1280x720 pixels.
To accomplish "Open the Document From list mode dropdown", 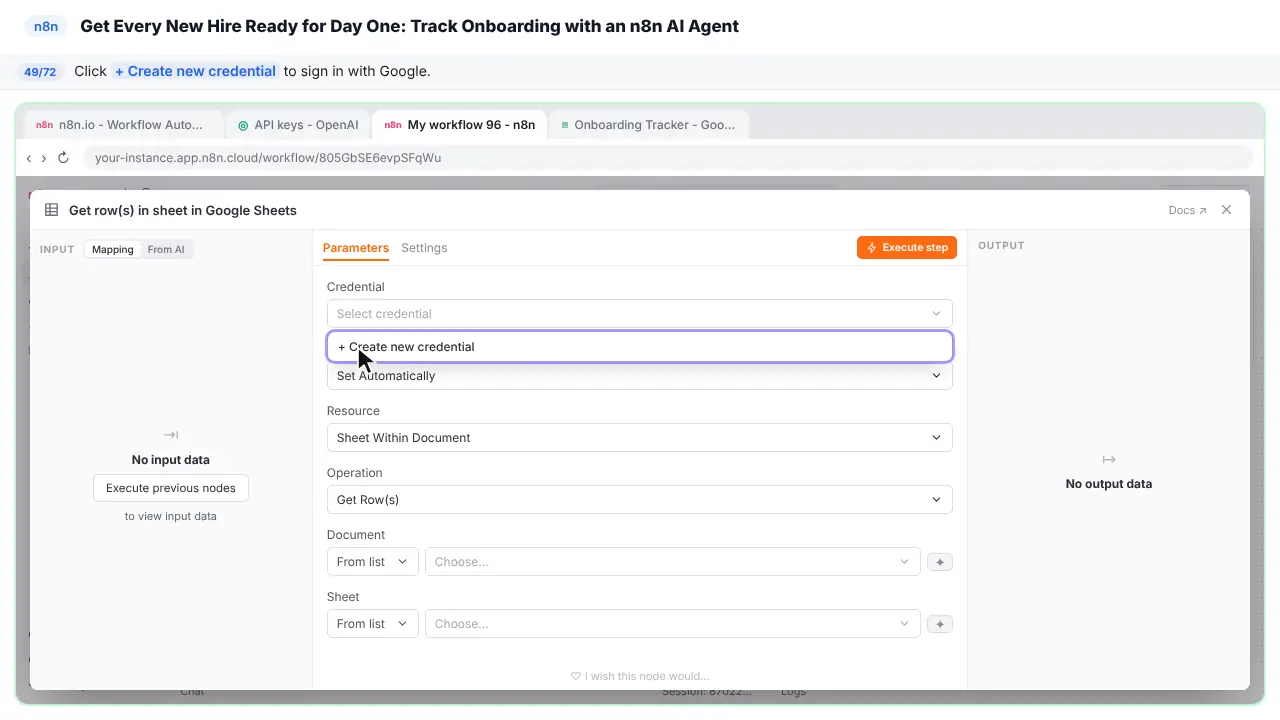I will tap(373, 562).
